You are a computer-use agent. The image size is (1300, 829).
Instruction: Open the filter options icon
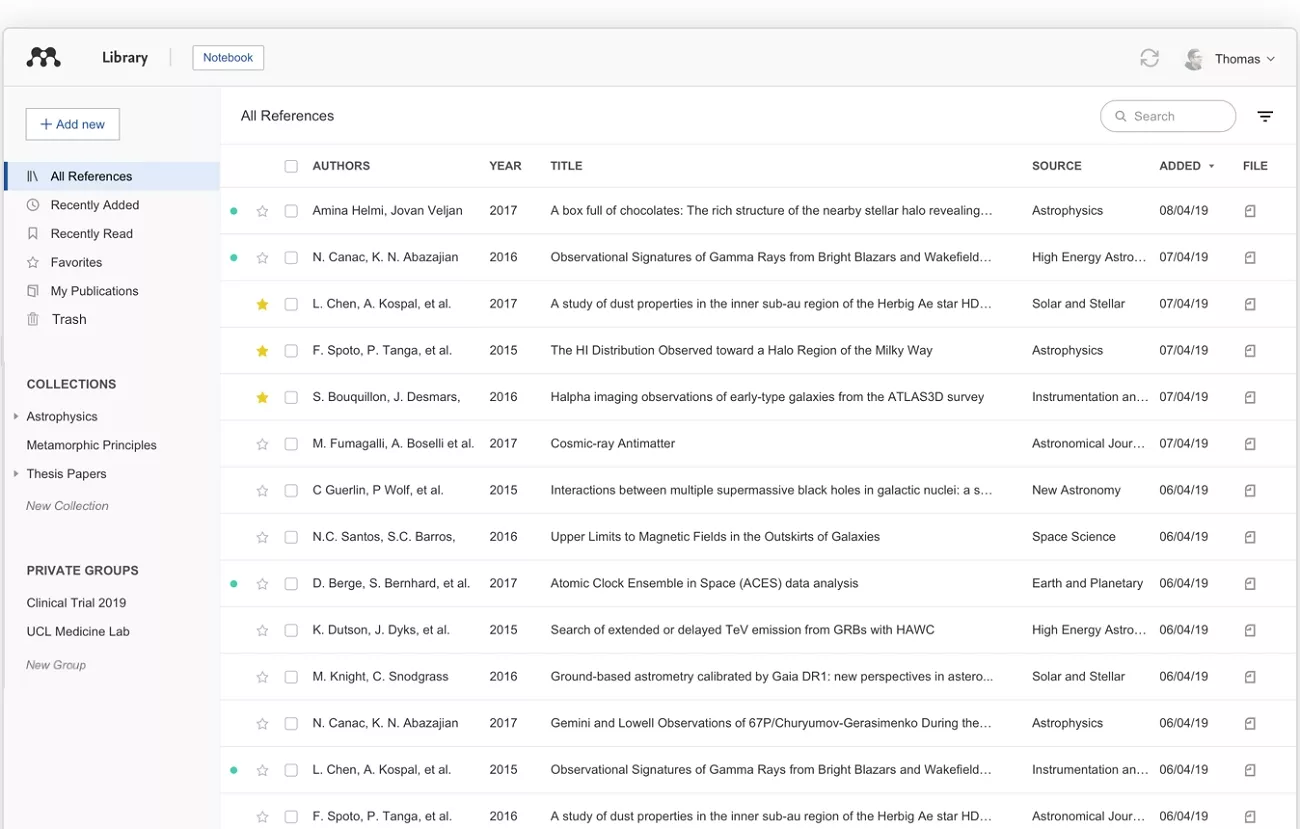1265,116
